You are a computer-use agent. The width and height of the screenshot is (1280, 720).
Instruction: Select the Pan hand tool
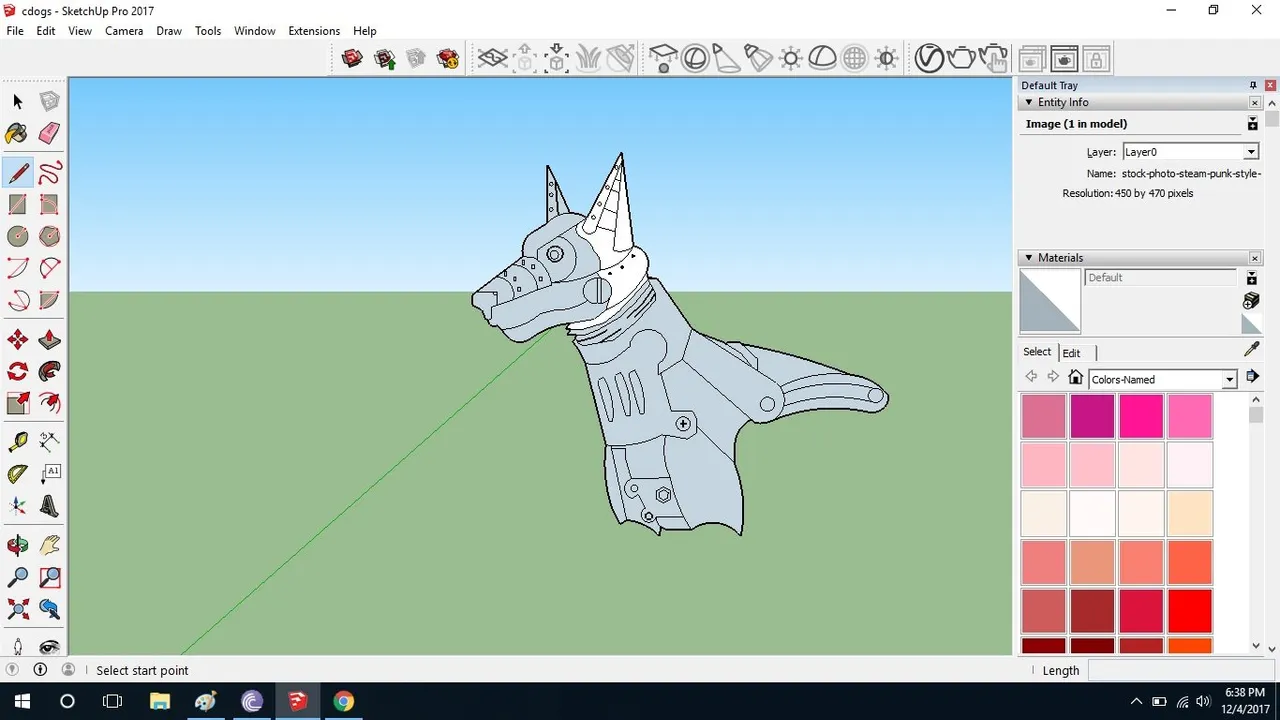[x=50, y=546]
